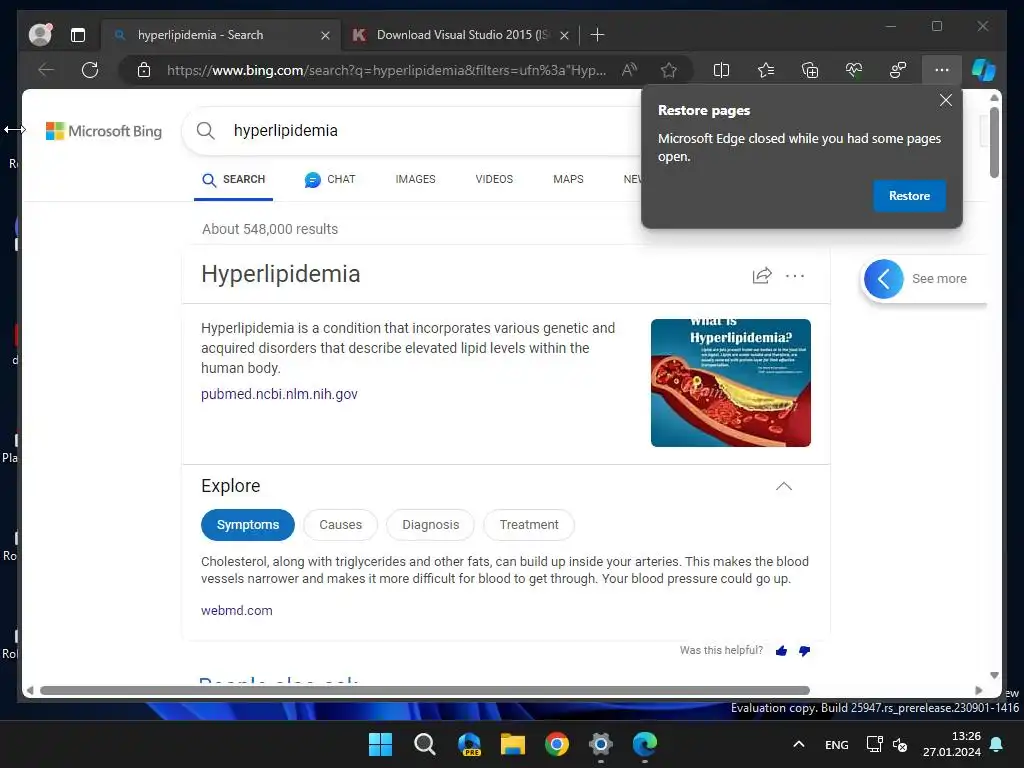
Task: Open Settings and more ellipsis menu
Action: tap(942, 70)
